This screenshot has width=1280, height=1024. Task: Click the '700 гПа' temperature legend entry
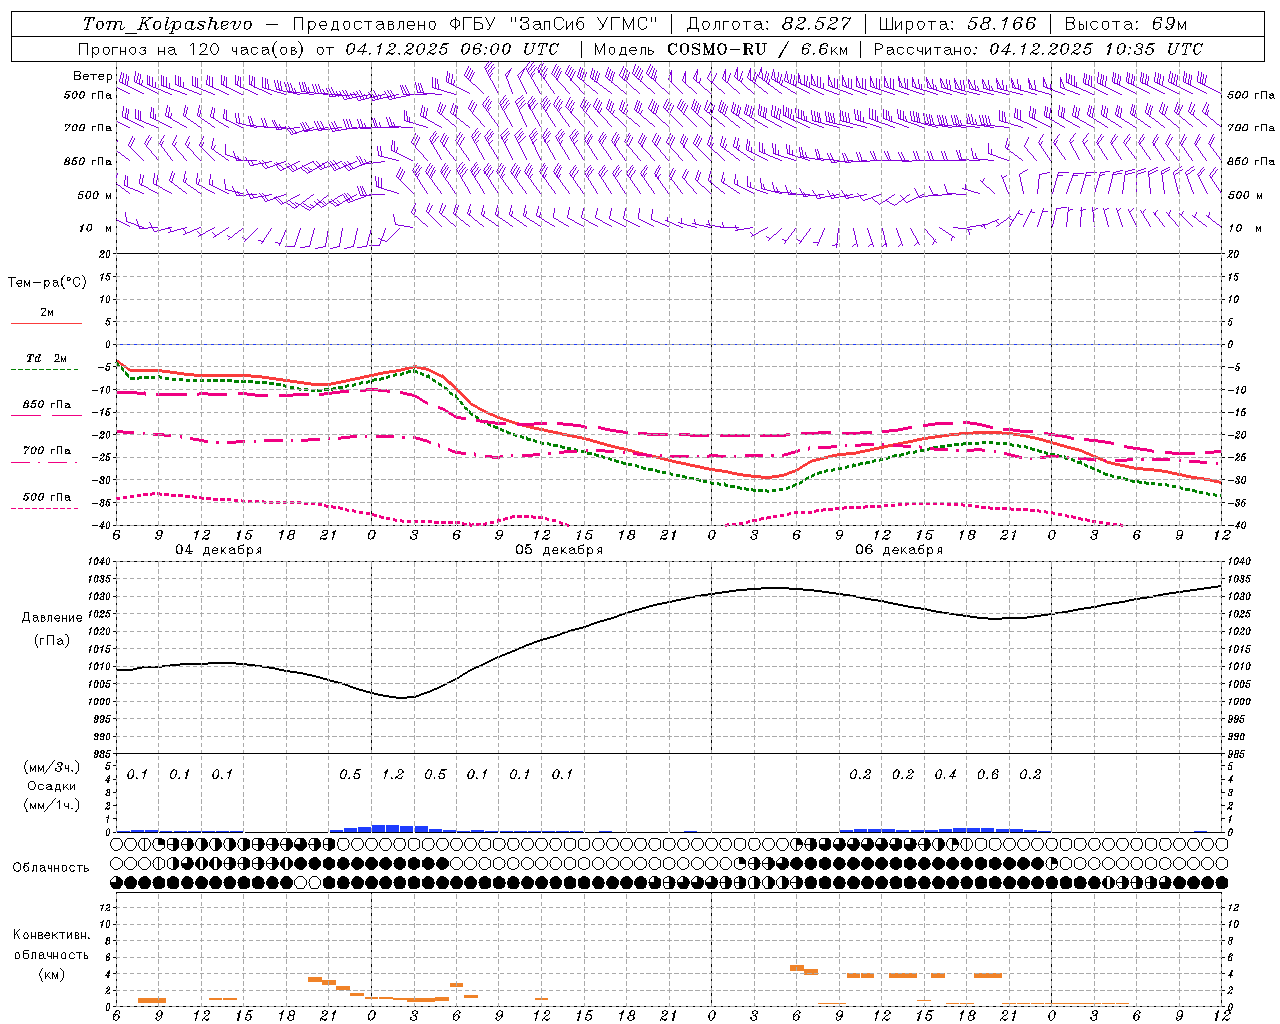[47, 451]
